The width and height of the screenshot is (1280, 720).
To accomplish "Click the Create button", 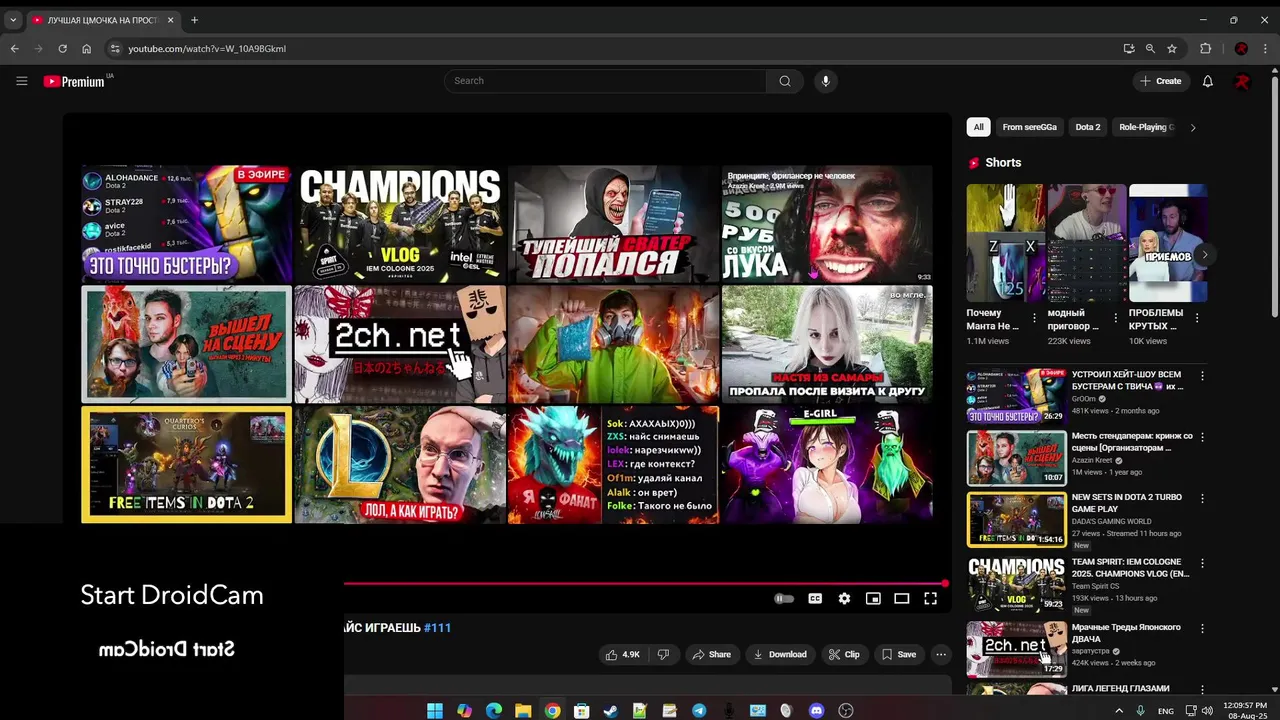I will (1160, 81).
